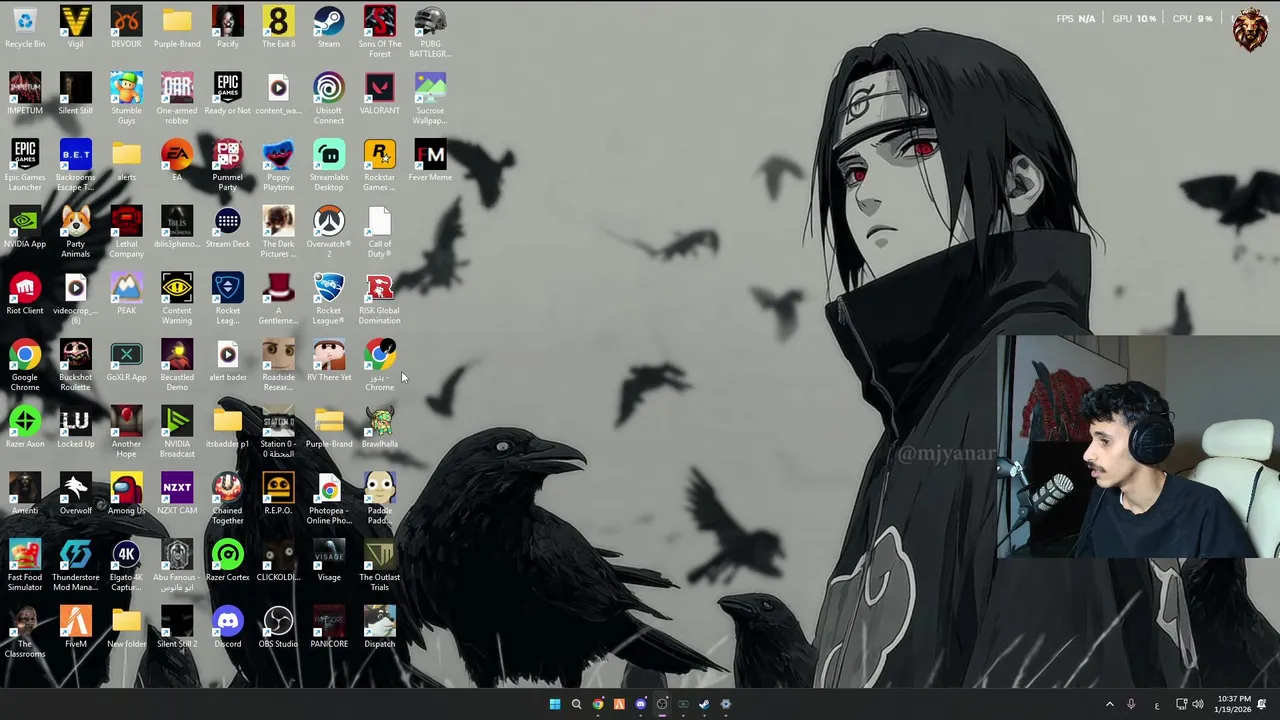Select the Ubisoft Connect desktop shortcut

328,98
